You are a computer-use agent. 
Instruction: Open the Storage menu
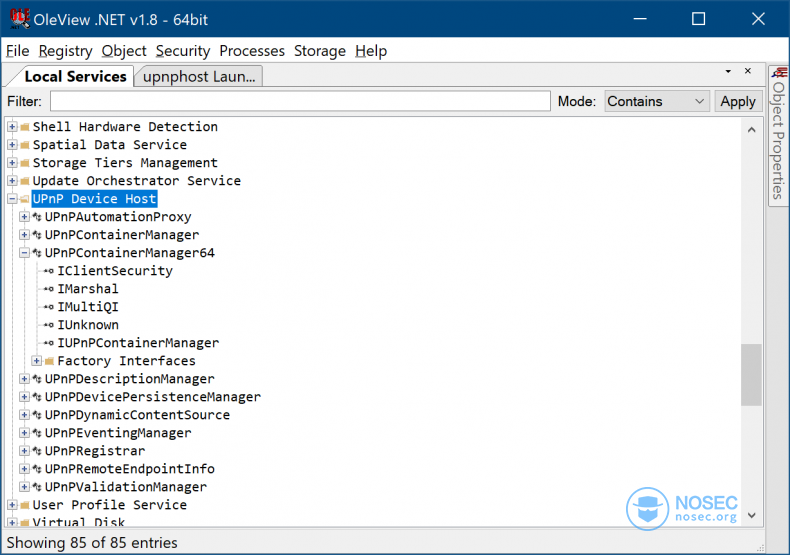coord(320,51)
